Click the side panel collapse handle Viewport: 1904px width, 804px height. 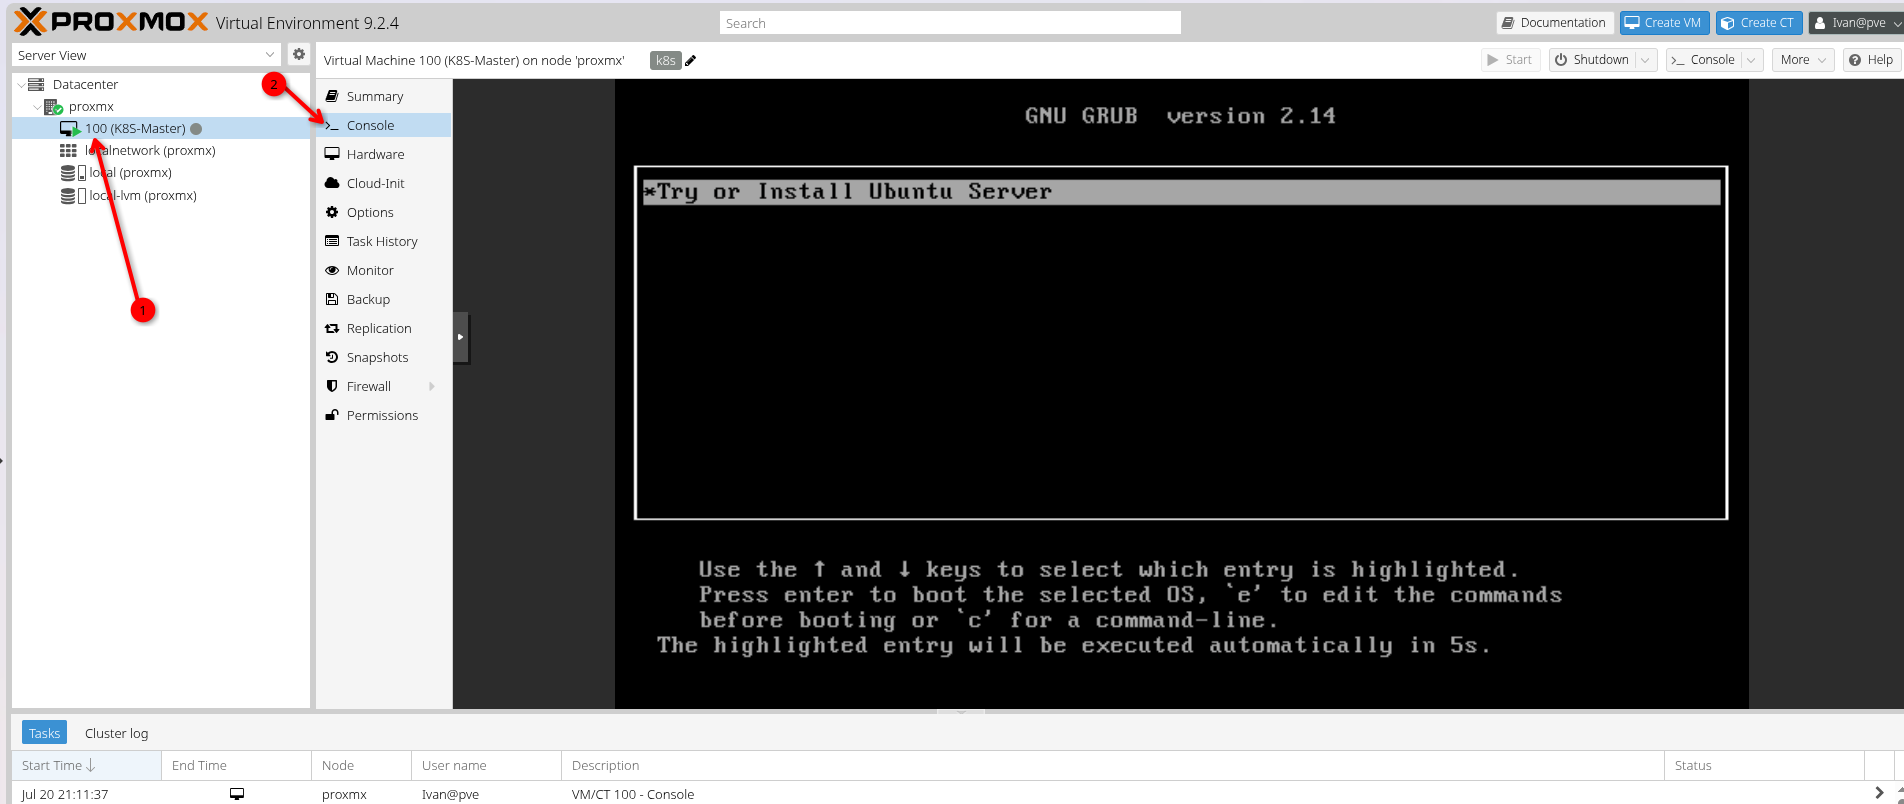click(460, 337)
